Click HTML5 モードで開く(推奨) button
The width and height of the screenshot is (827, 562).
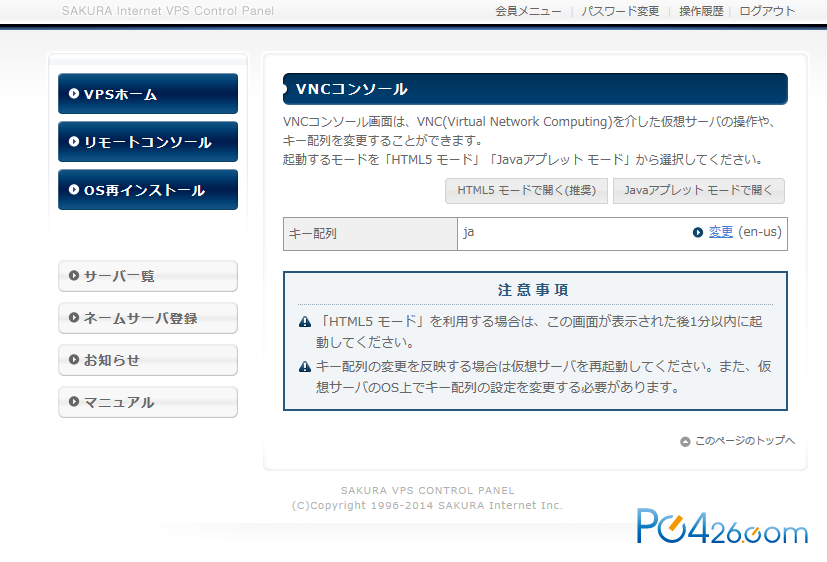coord(526,191)
